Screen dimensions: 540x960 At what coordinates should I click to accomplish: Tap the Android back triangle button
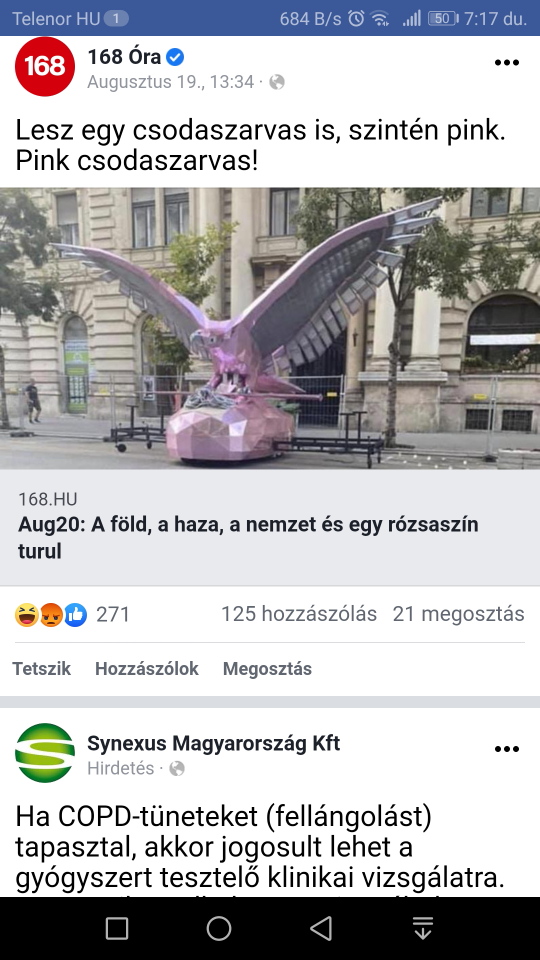point(321,928)
